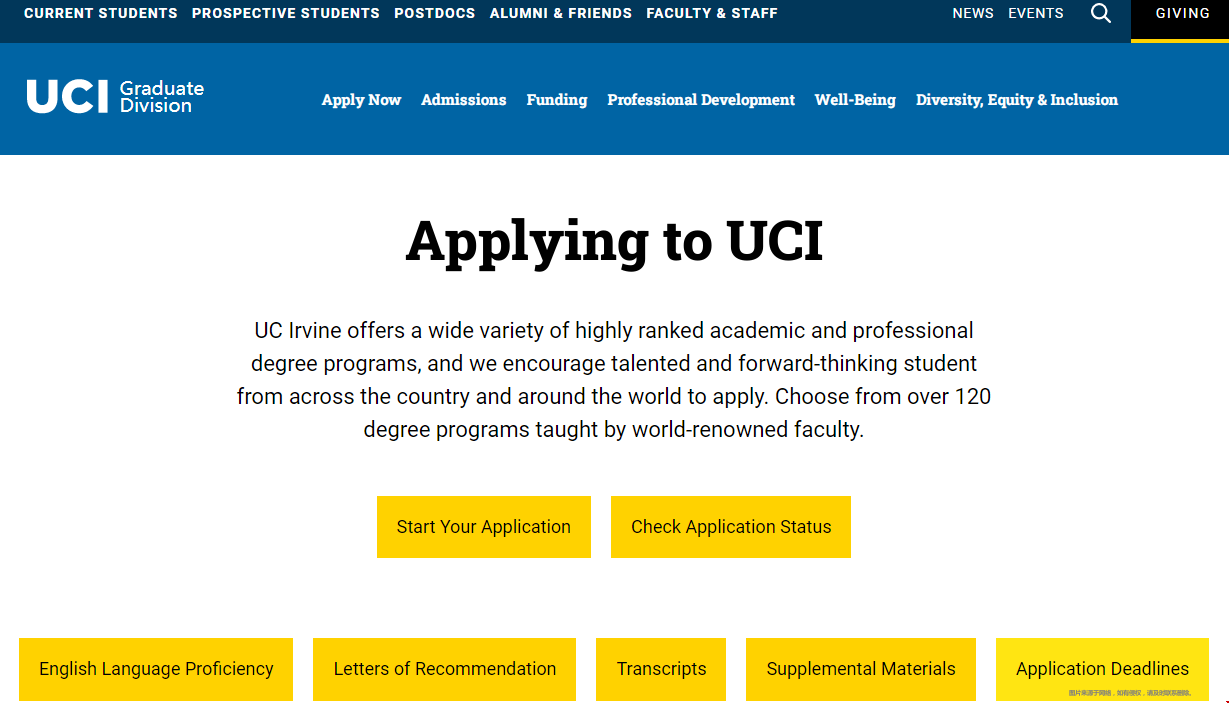1229x703 pixels.
Task: Open Diversity, Equity & Inclusion menu
Action: coord(1017,100)
